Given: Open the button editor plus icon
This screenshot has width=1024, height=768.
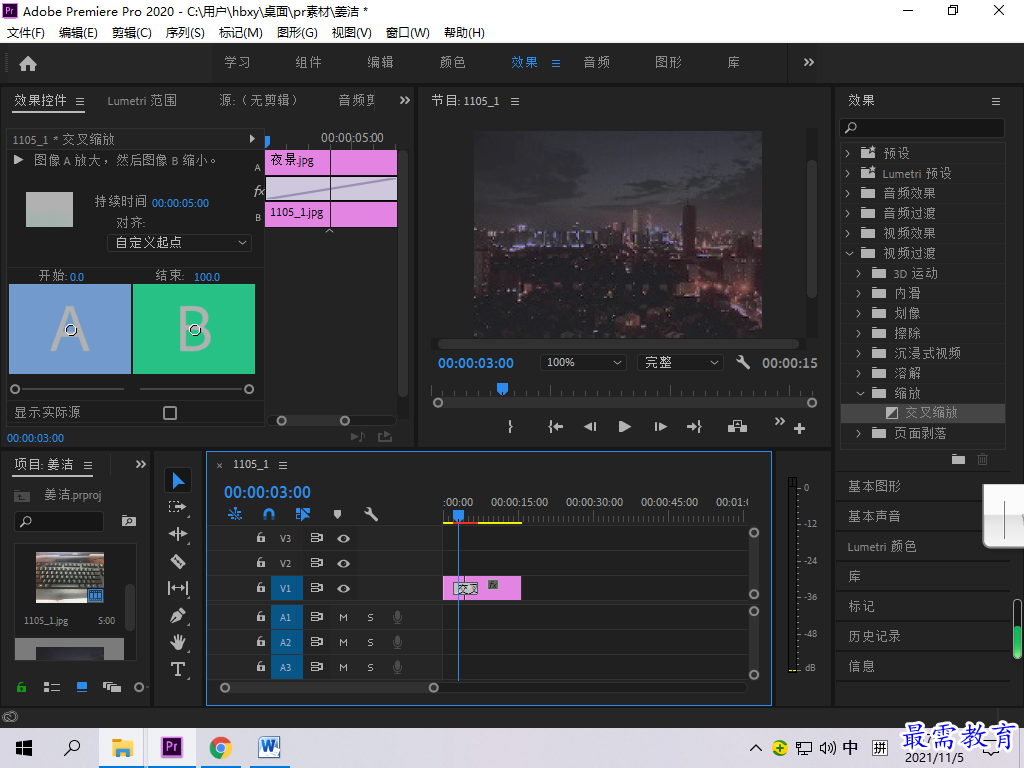Looking at the screenshot, I should (x=799, y=428).
